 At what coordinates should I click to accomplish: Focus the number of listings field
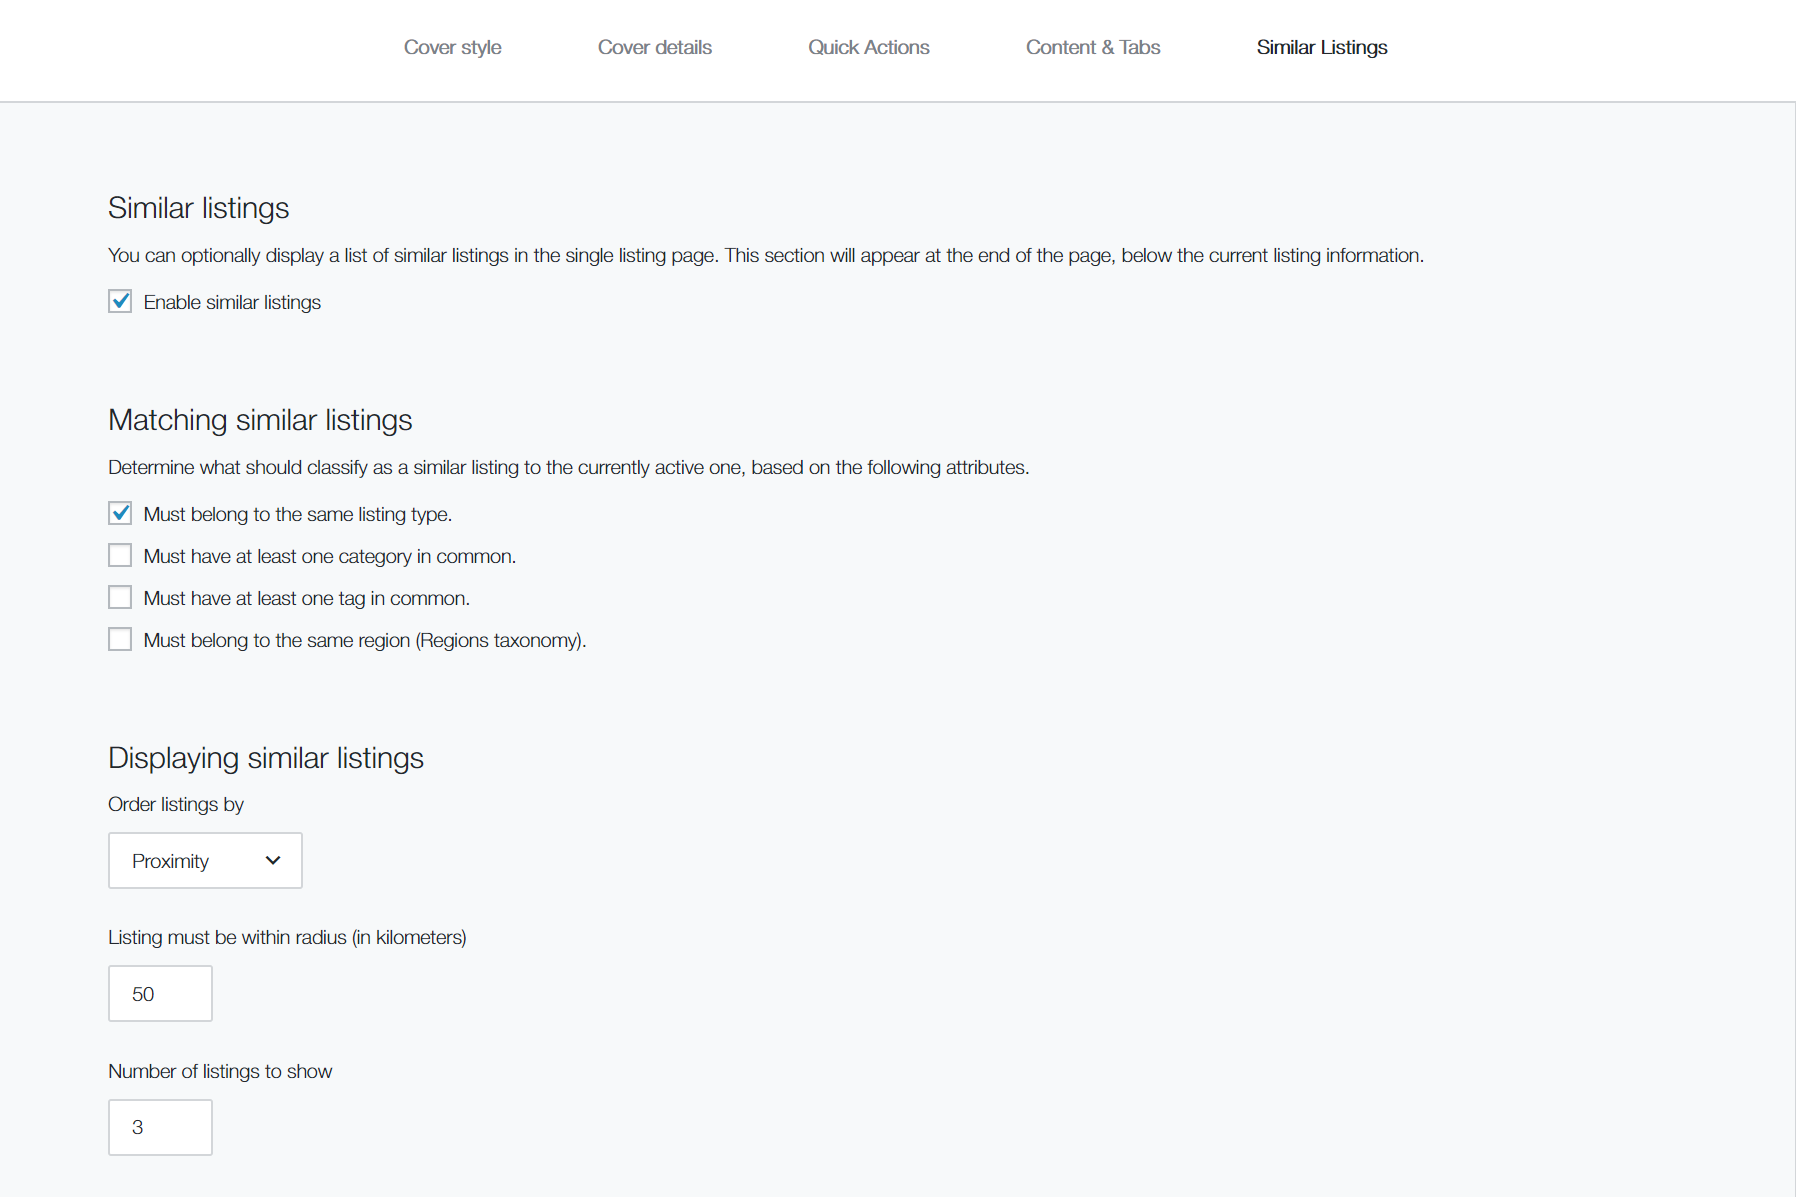coord(160,1127)
